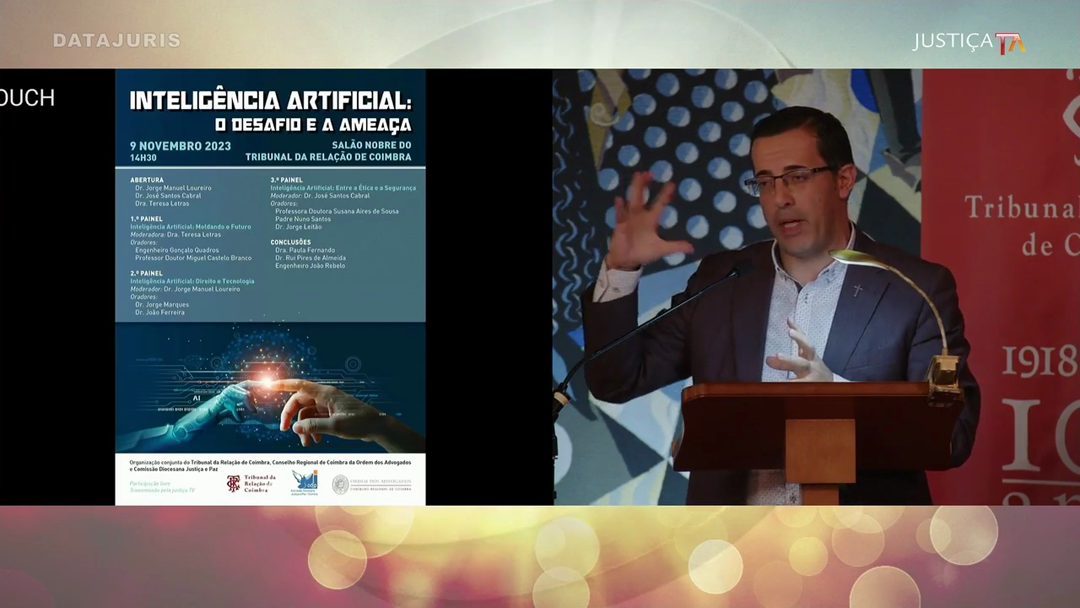This screenshot has width=1080, height=608.
Task: Click the speaker's eyeglasses
Action: [789, 181]
